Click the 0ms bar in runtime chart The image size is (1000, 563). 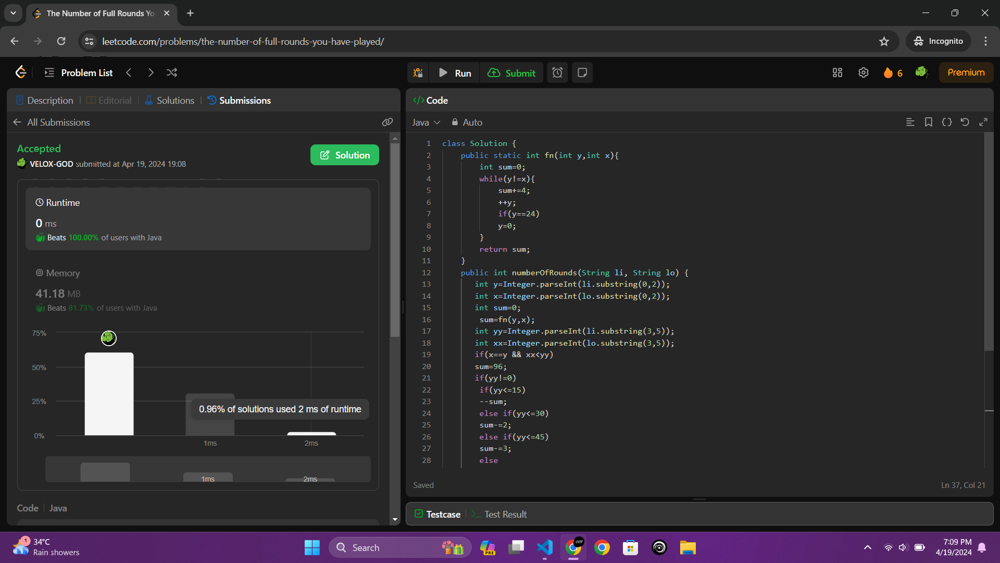tap(109, 394)
